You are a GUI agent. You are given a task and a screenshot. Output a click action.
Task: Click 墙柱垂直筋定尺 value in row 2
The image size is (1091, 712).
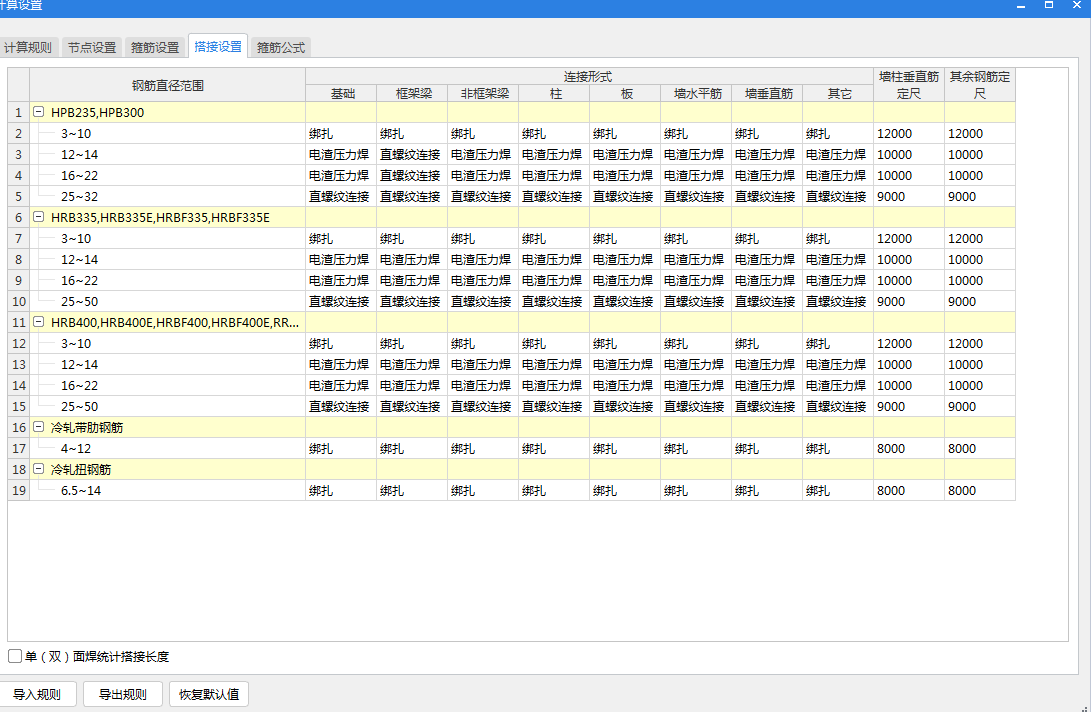pos(909,134)
